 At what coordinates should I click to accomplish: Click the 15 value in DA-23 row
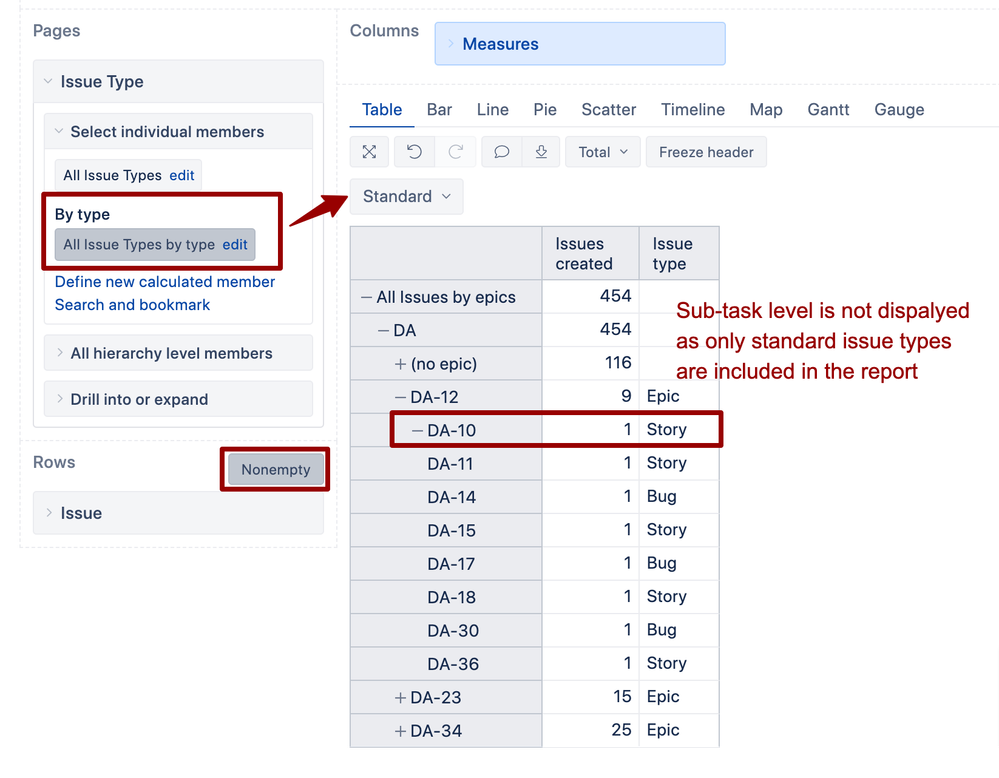(622, 696)
